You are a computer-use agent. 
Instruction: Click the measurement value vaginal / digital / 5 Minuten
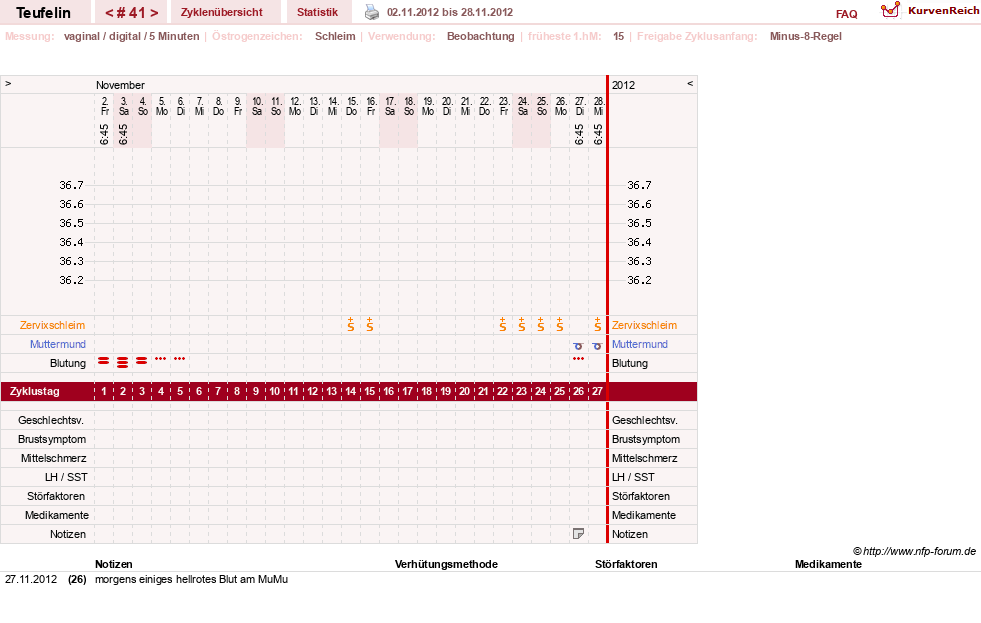131,36
